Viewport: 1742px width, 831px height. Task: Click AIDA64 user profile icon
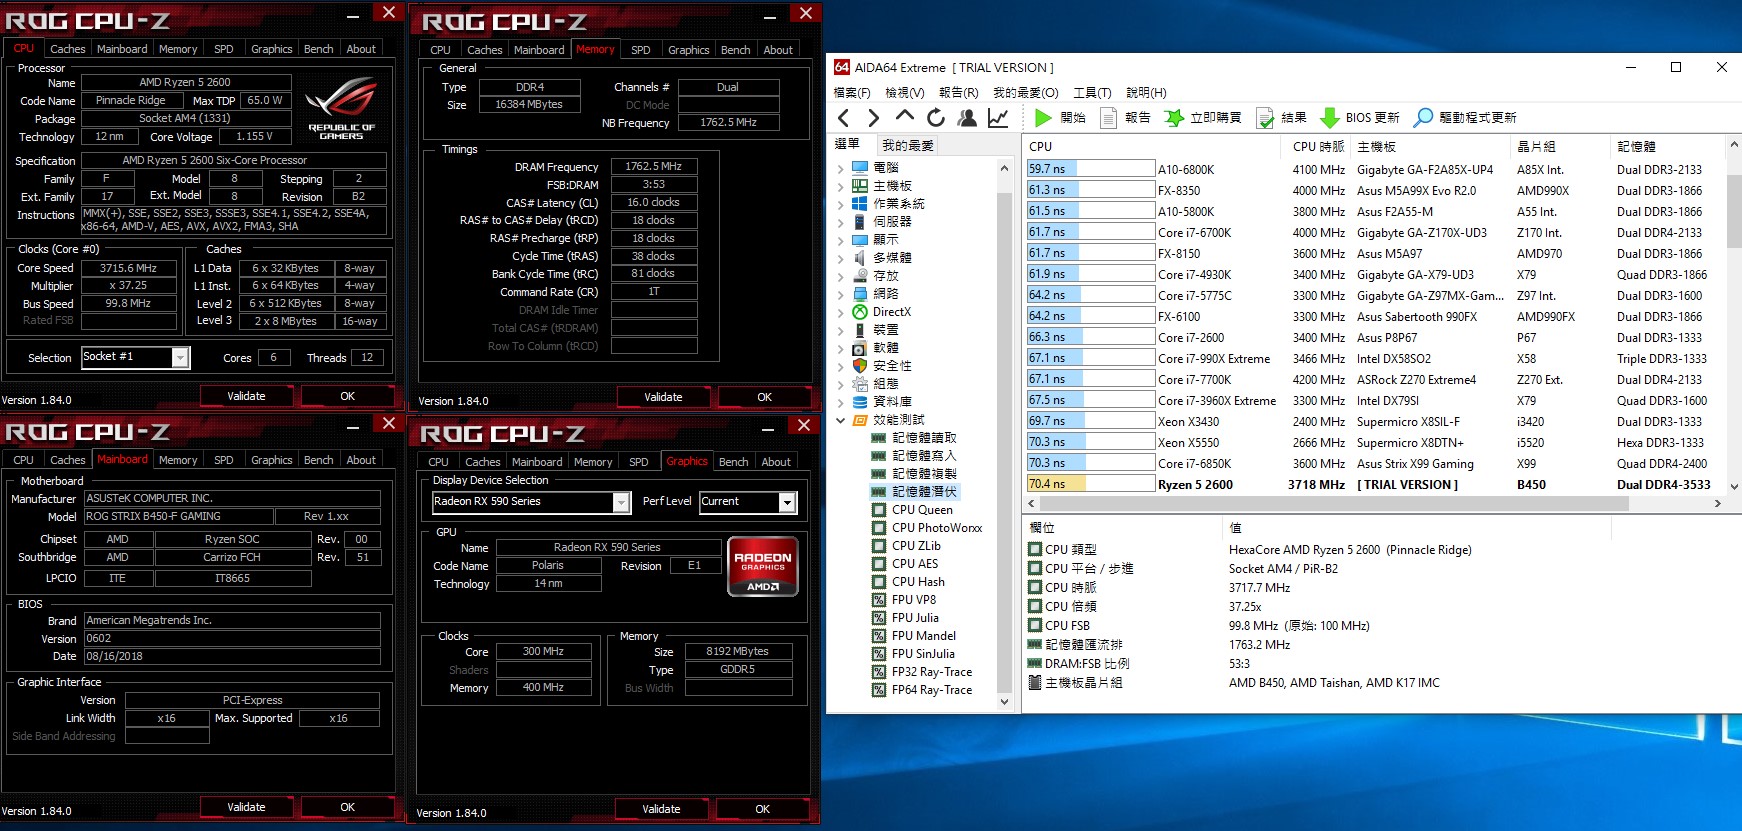coord(966,118)
